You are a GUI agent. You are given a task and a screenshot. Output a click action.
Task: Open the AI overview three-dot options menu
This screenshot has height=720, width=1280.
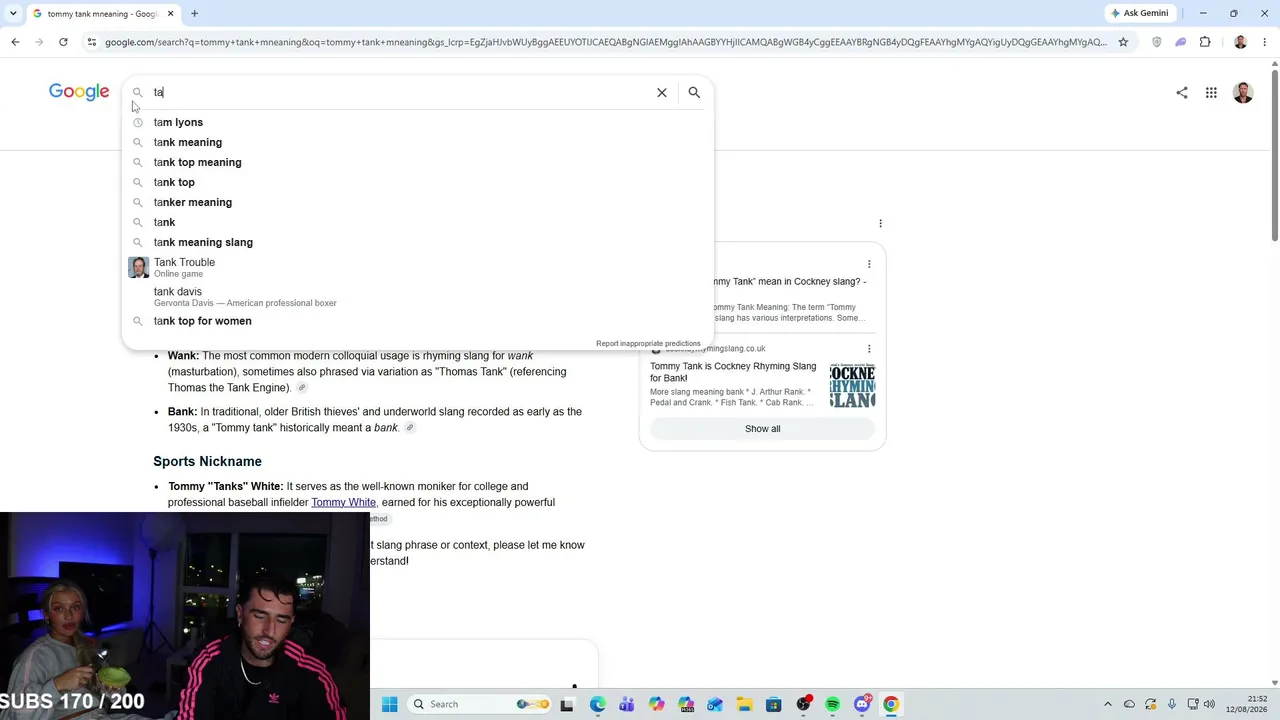click(880, 223)
